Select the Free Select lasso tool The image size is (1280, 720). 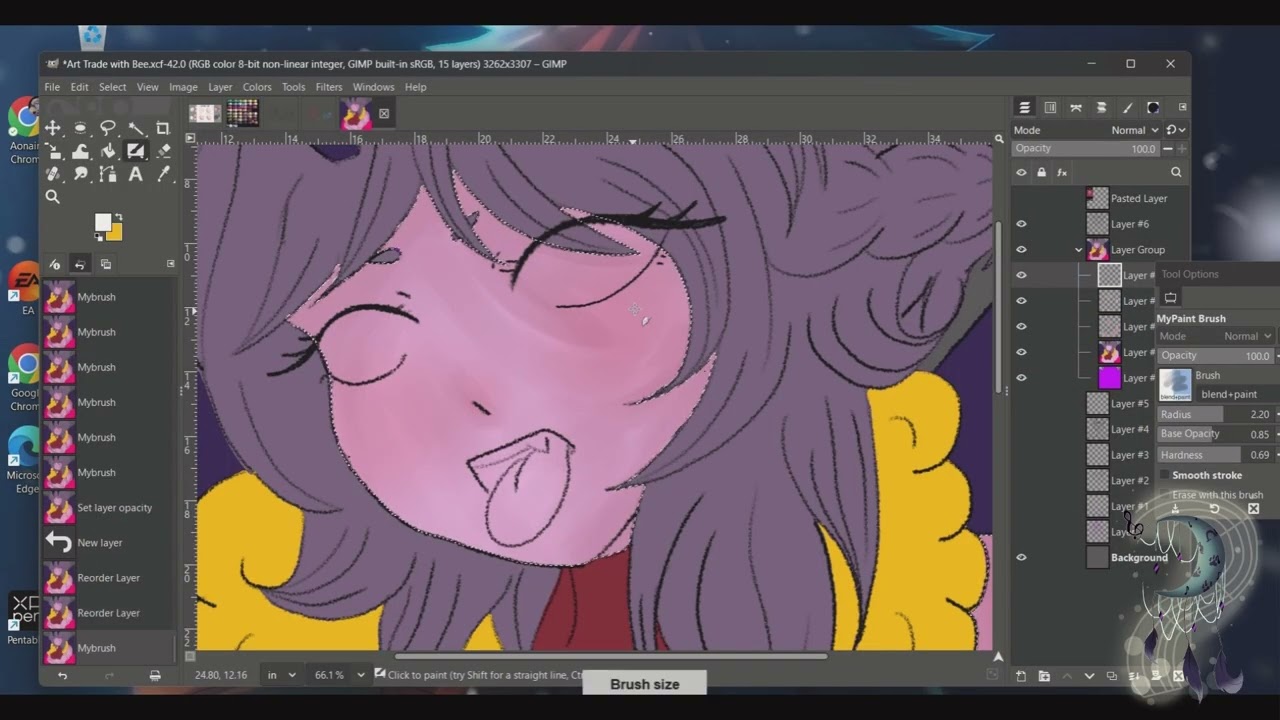tap(108, 128)
